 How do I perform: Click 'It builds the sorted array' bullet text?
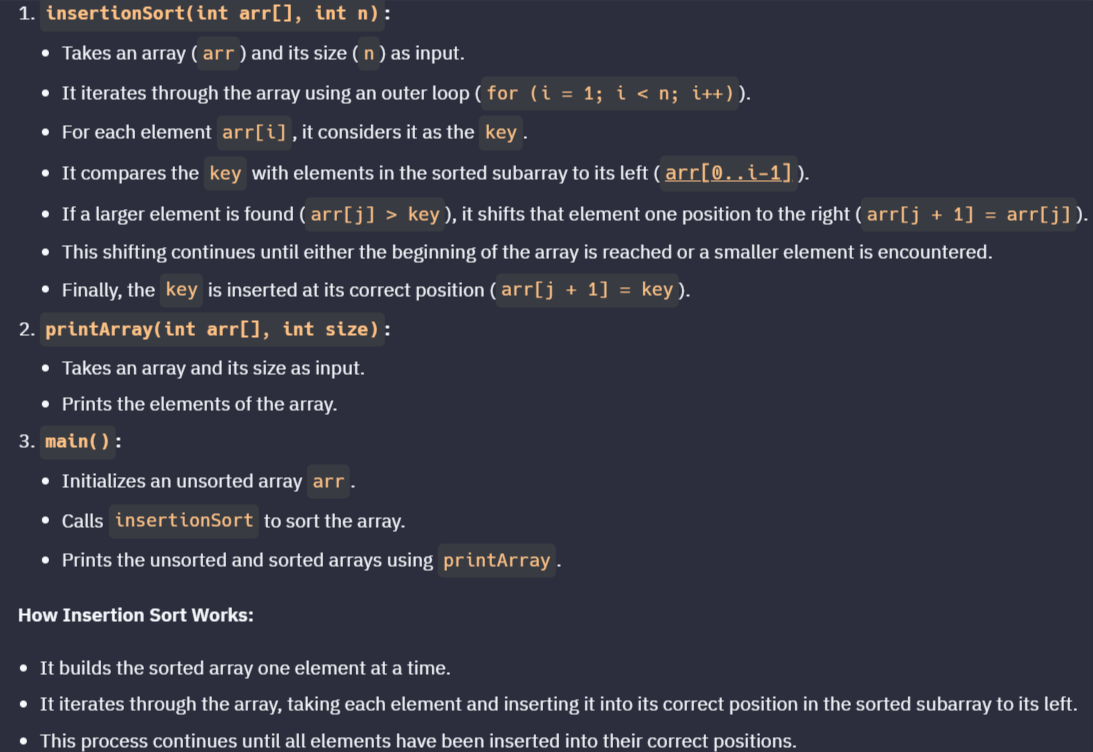(245, 668)
